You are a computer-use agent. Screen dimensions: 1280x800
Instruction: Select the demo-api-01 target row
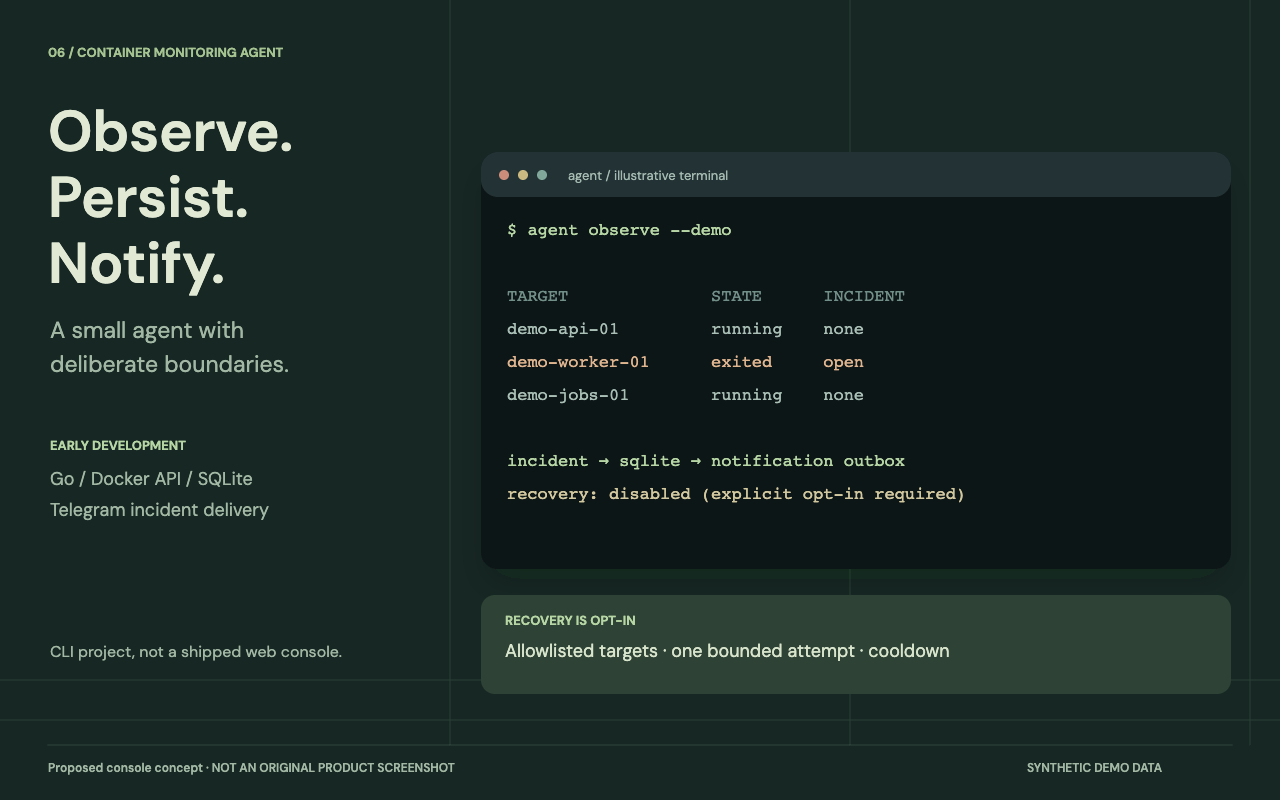tap(685, 329)
